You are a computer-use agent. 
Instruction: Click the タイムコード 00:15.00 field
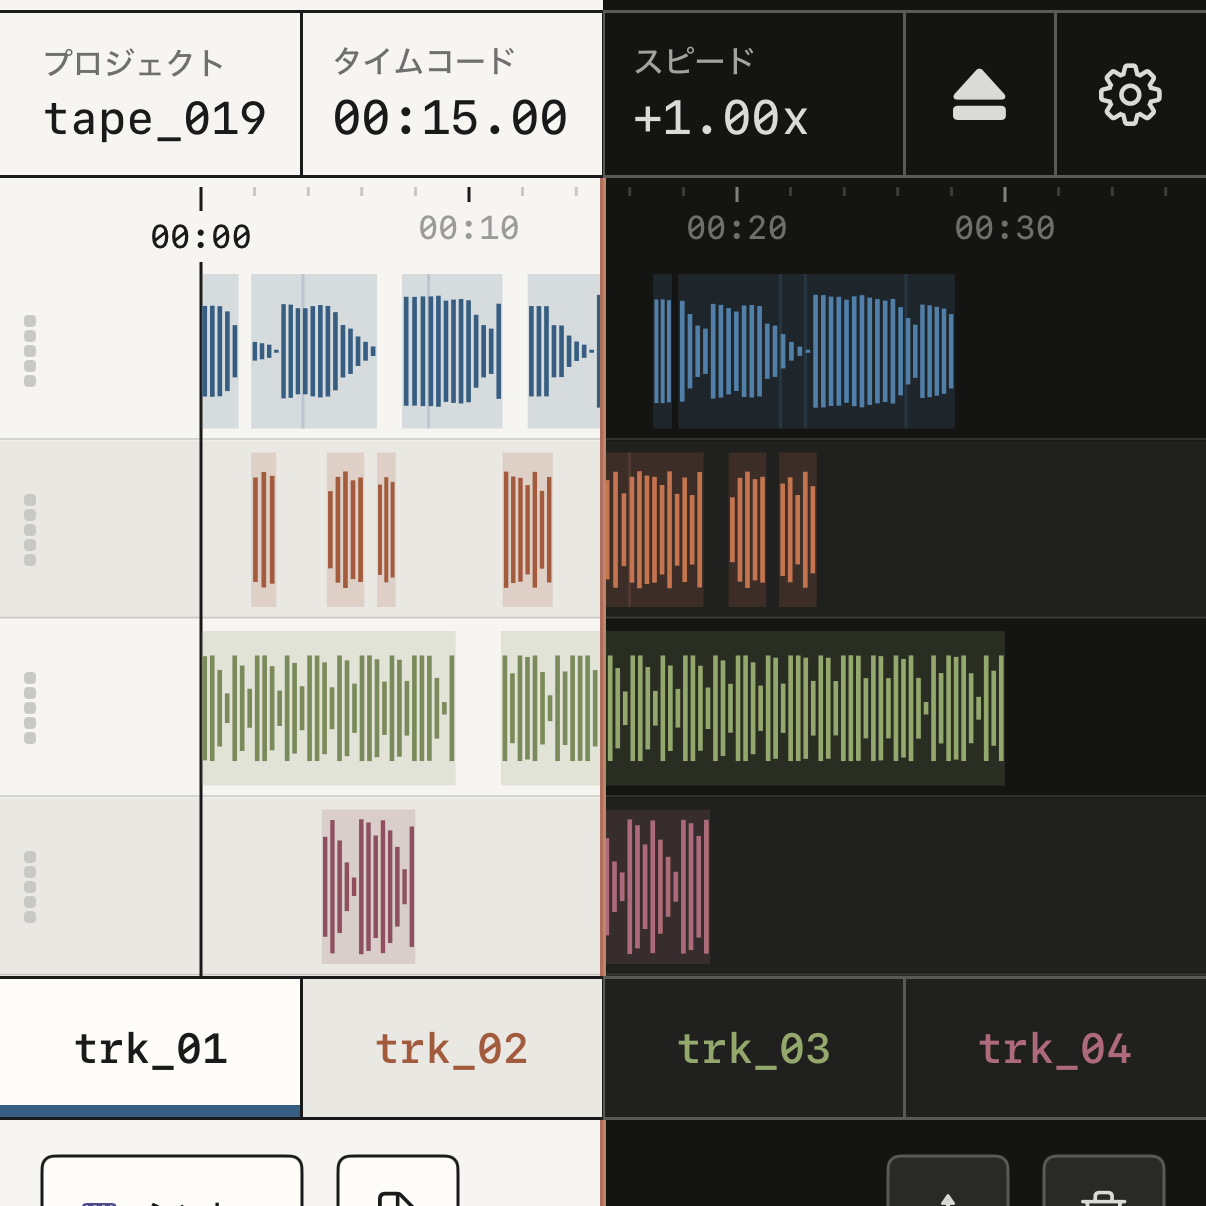[452, 94]
